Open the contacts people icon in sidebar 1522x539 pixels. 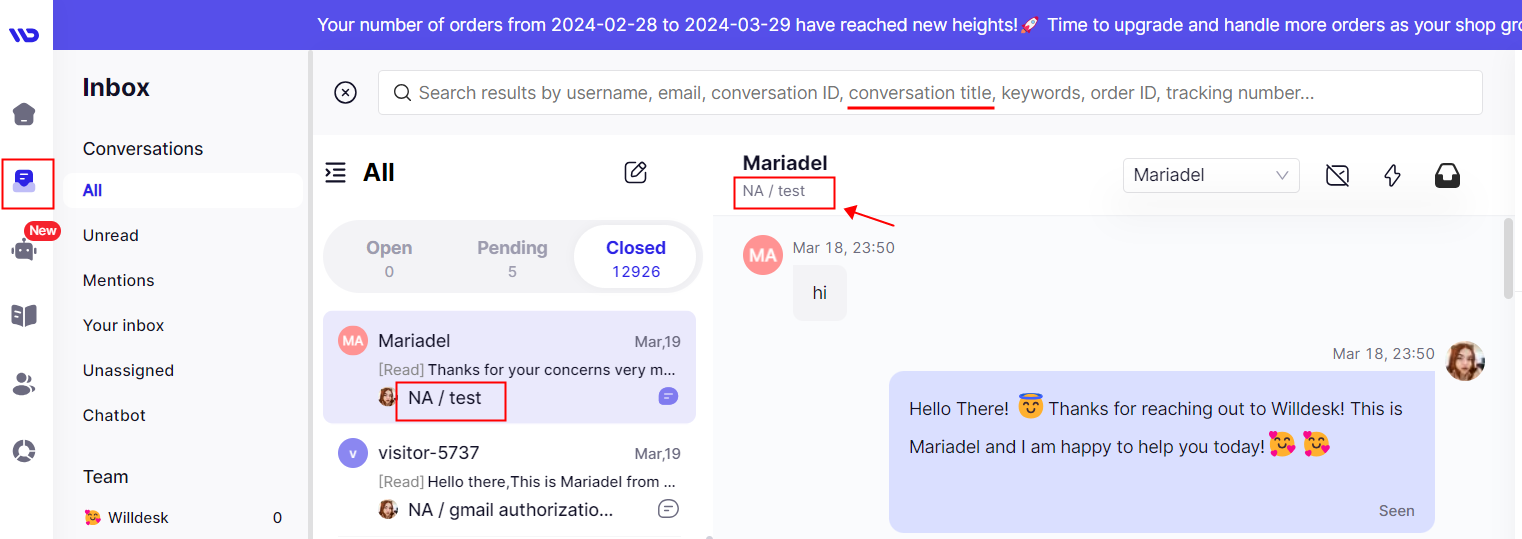click(x=24, y=384)
